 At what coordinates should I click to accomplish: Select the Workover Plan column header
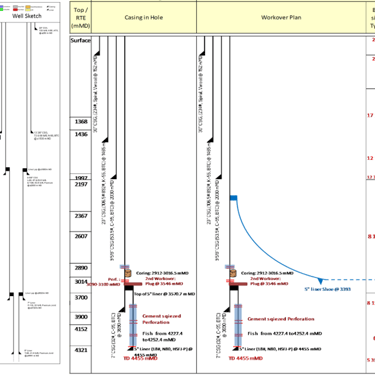point(281,17)
